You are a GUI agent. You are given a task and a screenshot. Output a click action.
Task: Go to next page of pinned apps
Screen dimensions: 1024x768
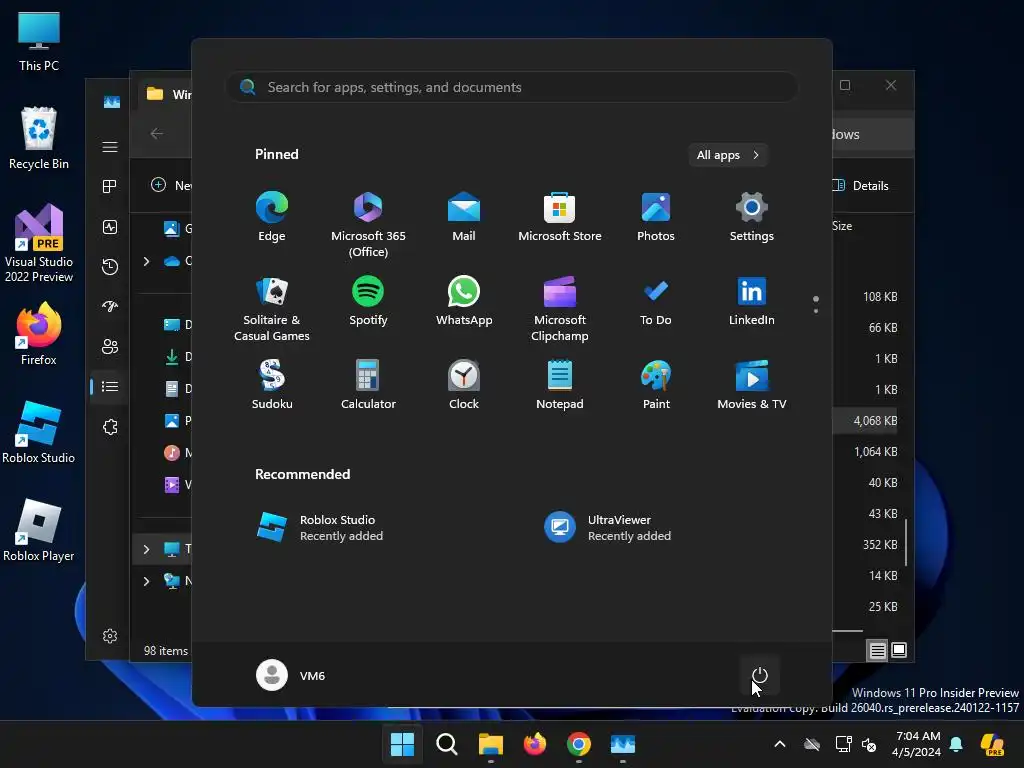pos(816,311)
